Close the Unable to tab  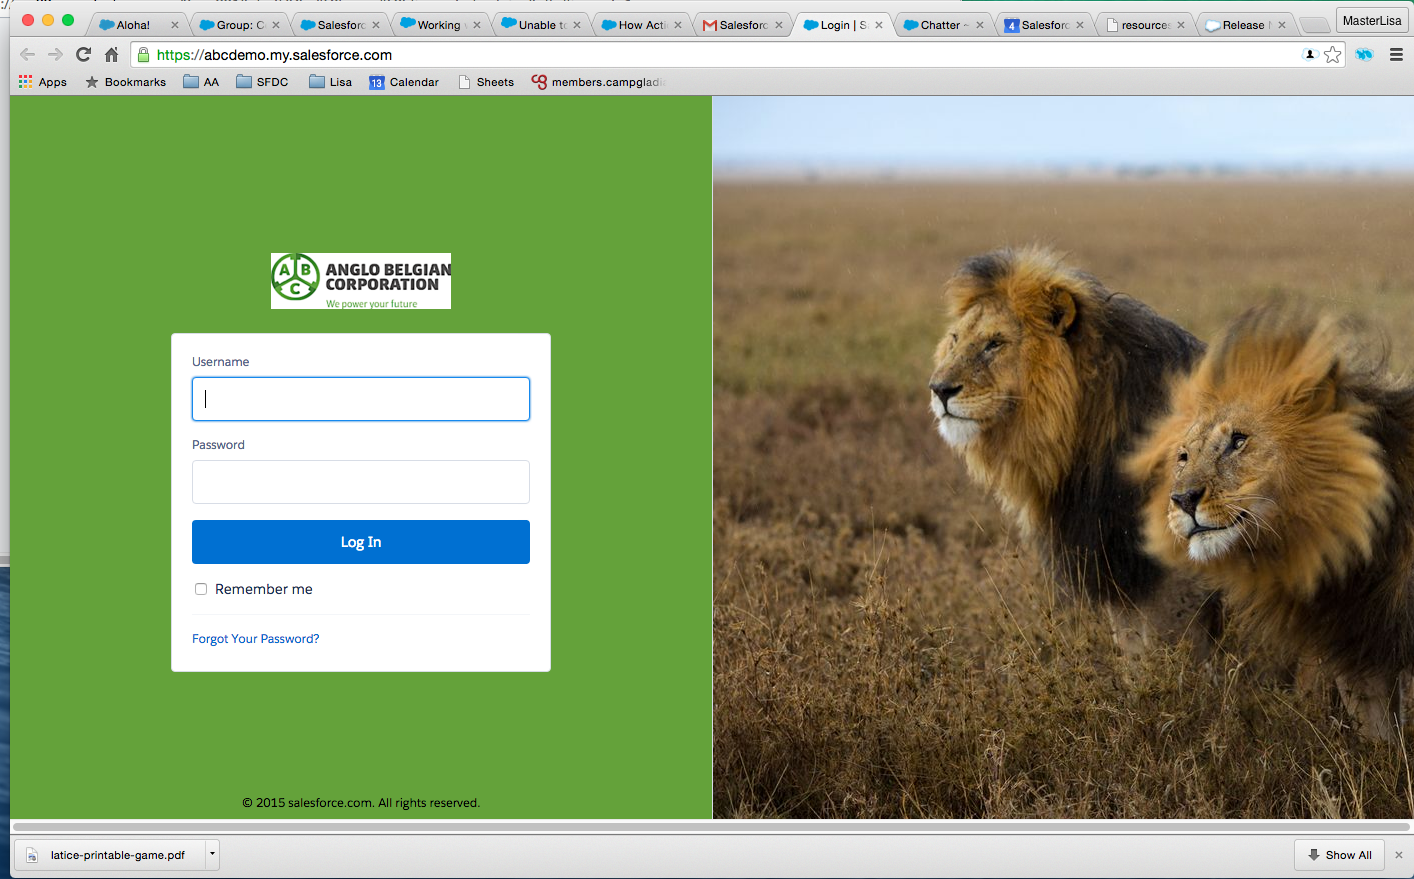[577, 25]
